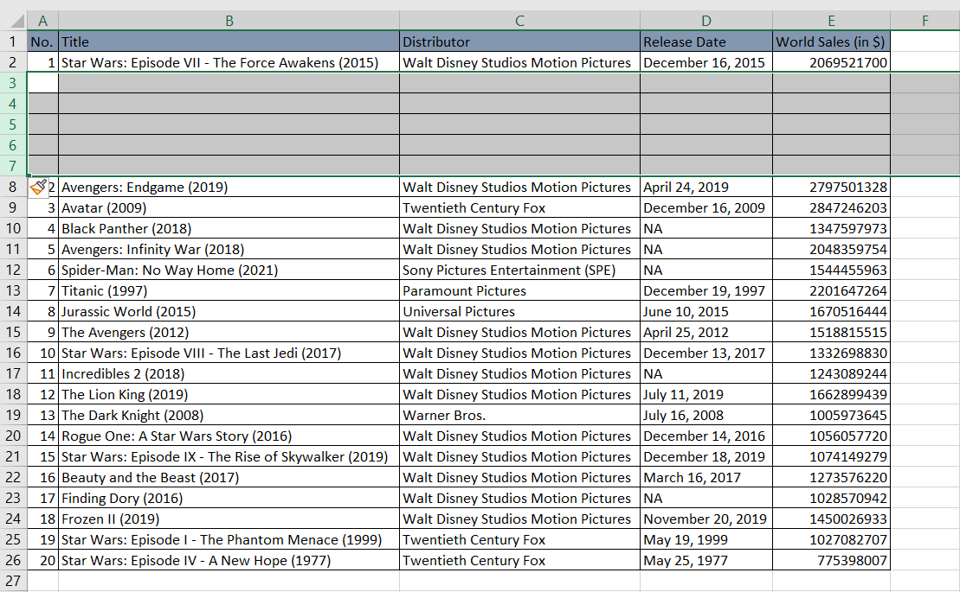Viewport: 960px width, 592px height.
Task: Select column B header
Action: (x=229, y=21)
